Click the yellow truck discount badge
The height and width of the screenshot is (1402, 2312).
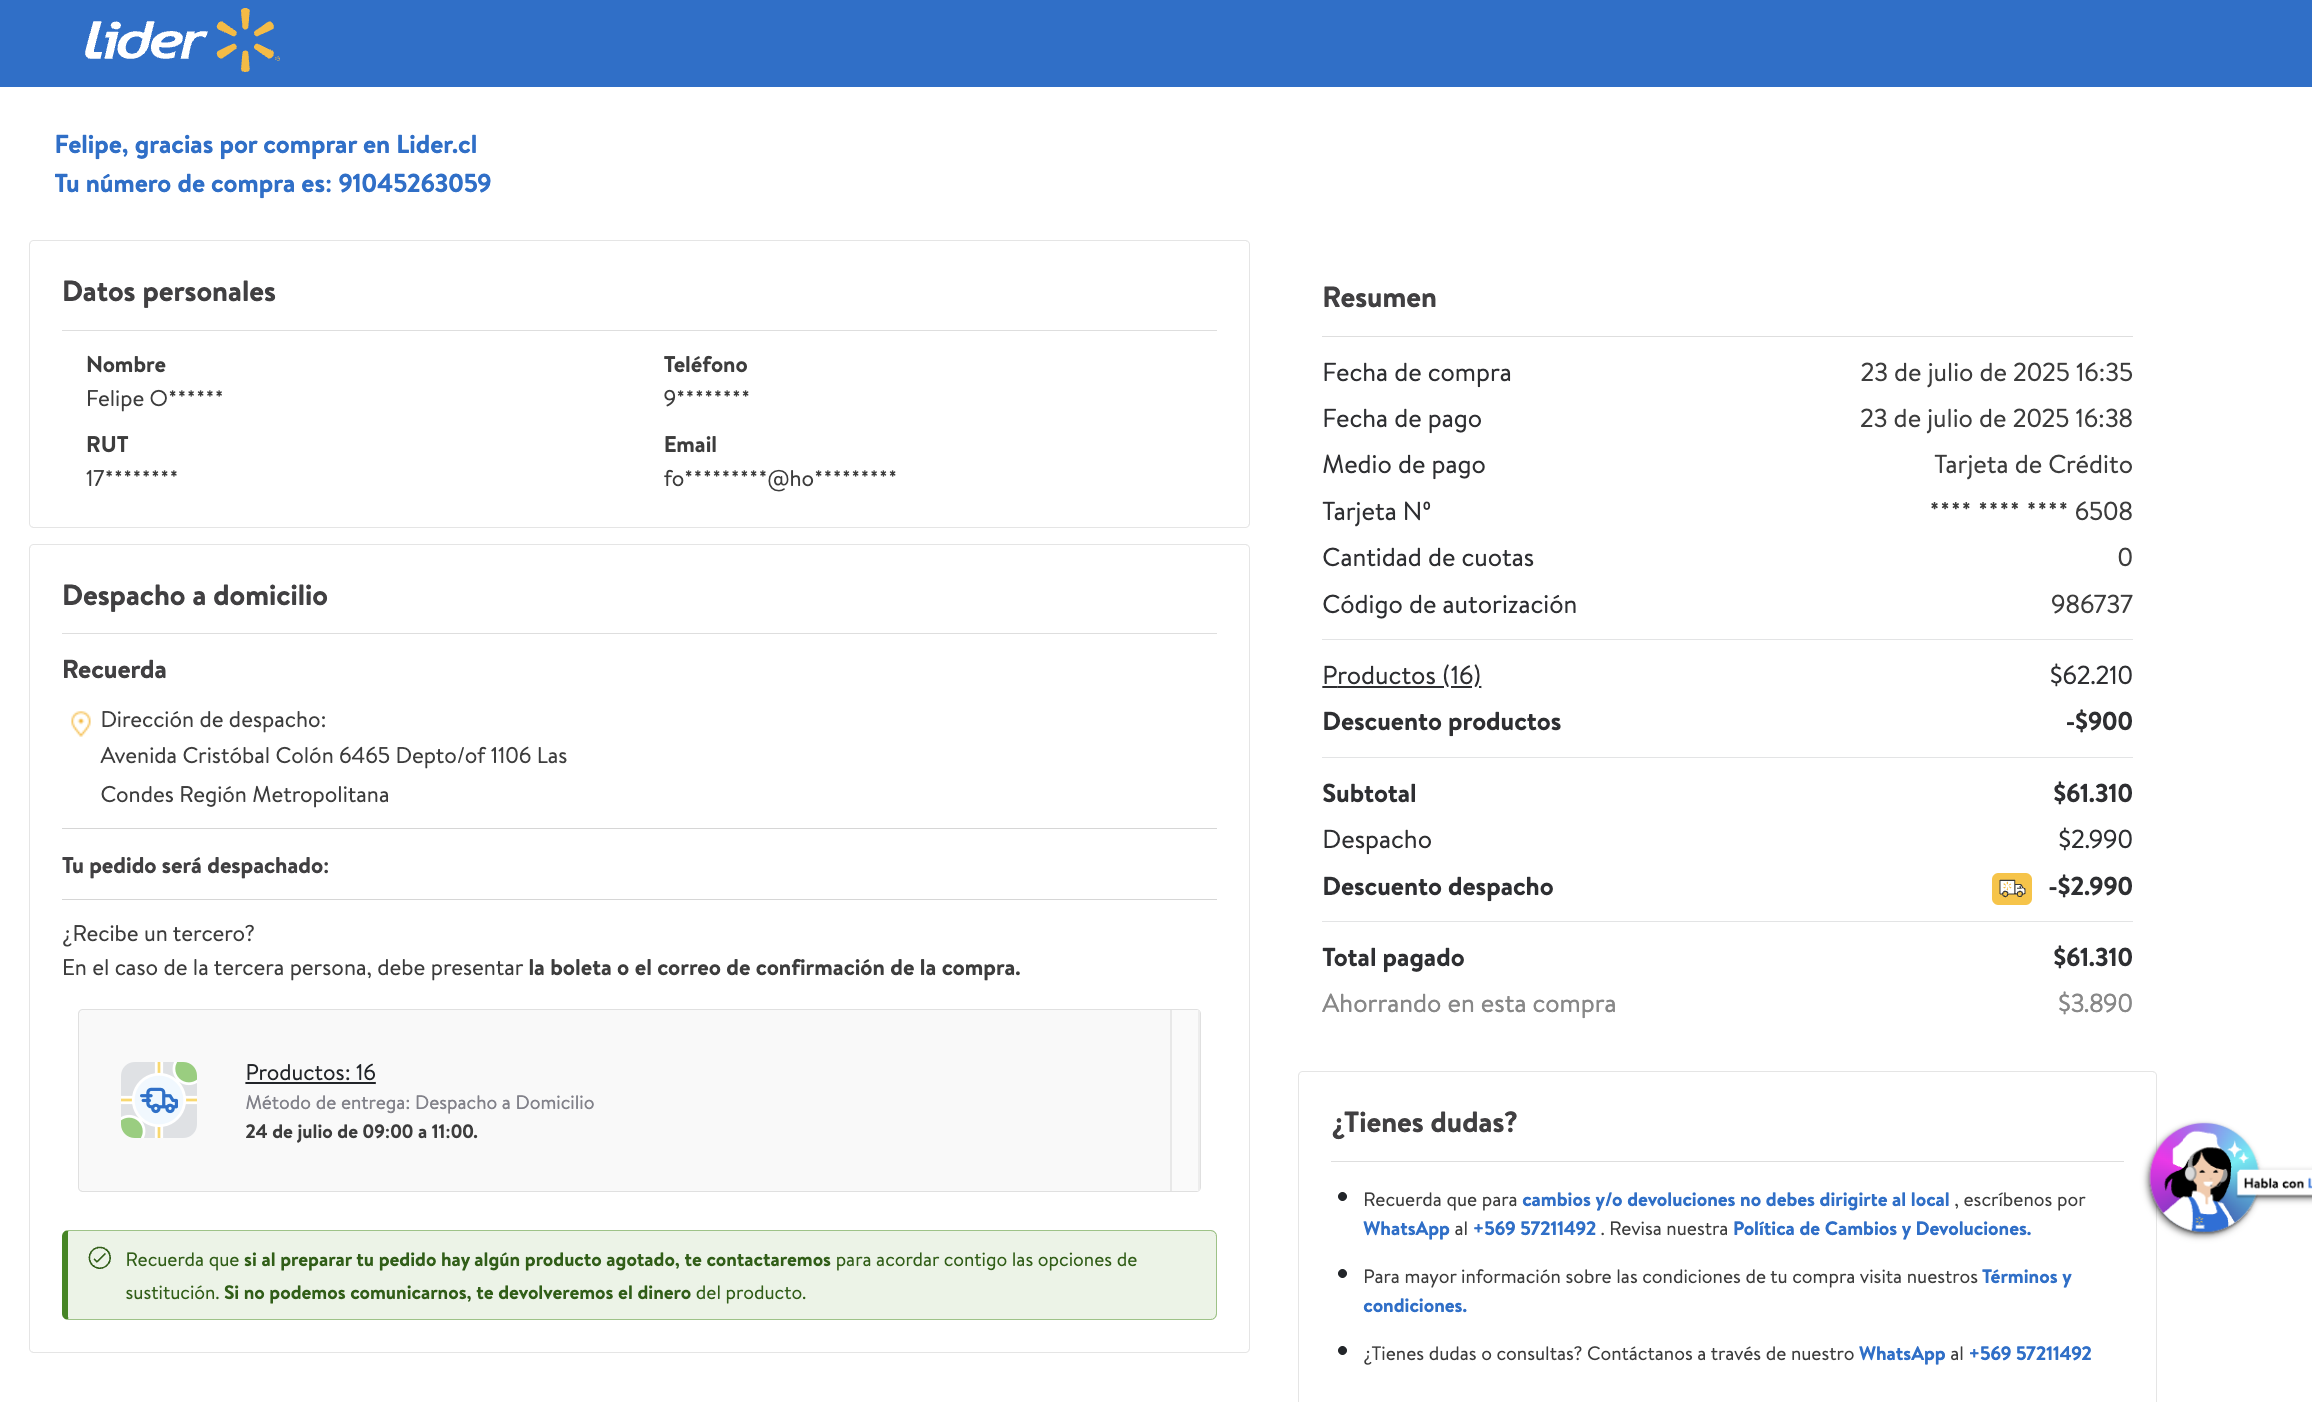(2011, 888)
